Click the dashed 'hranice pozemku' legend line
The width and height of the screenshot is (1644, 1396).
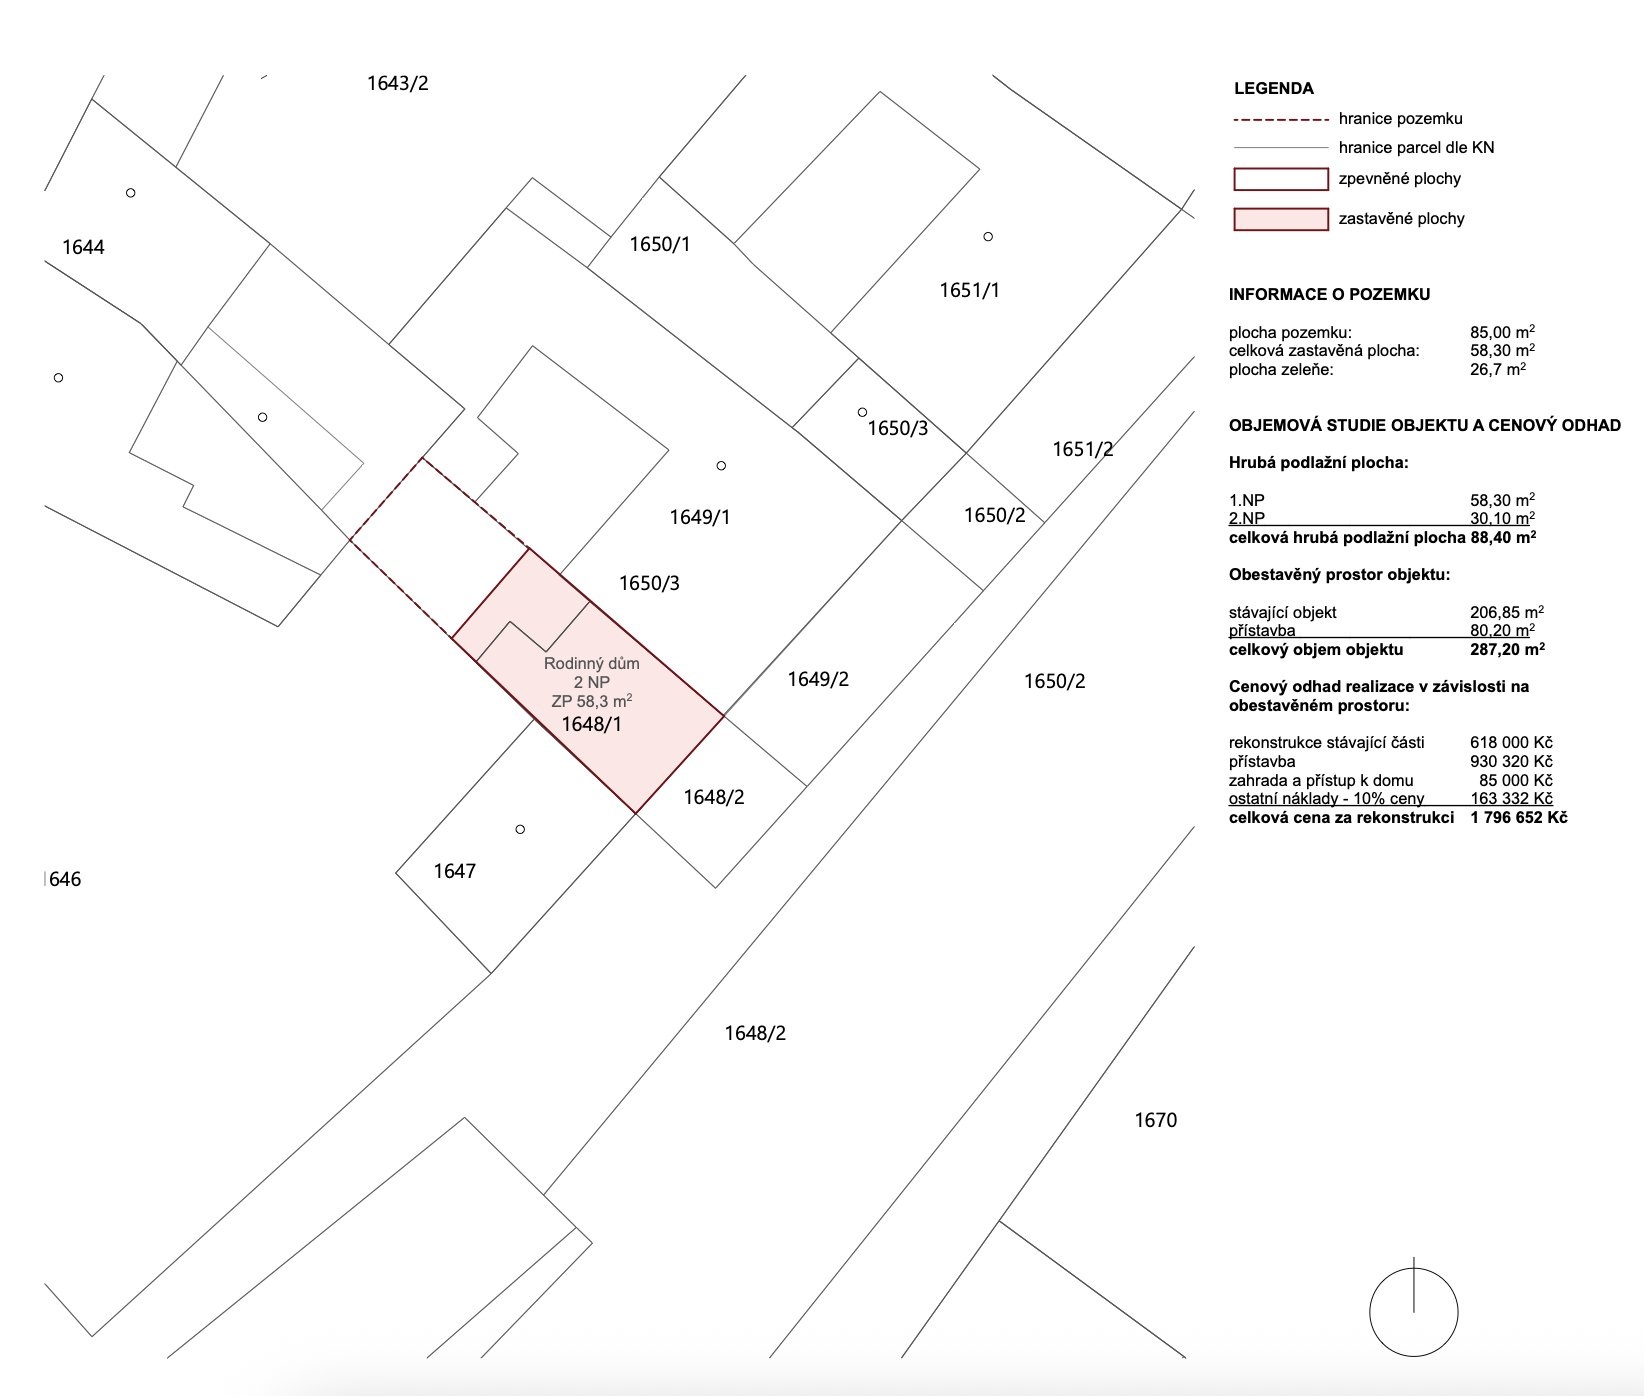(x=1280, y=119)
